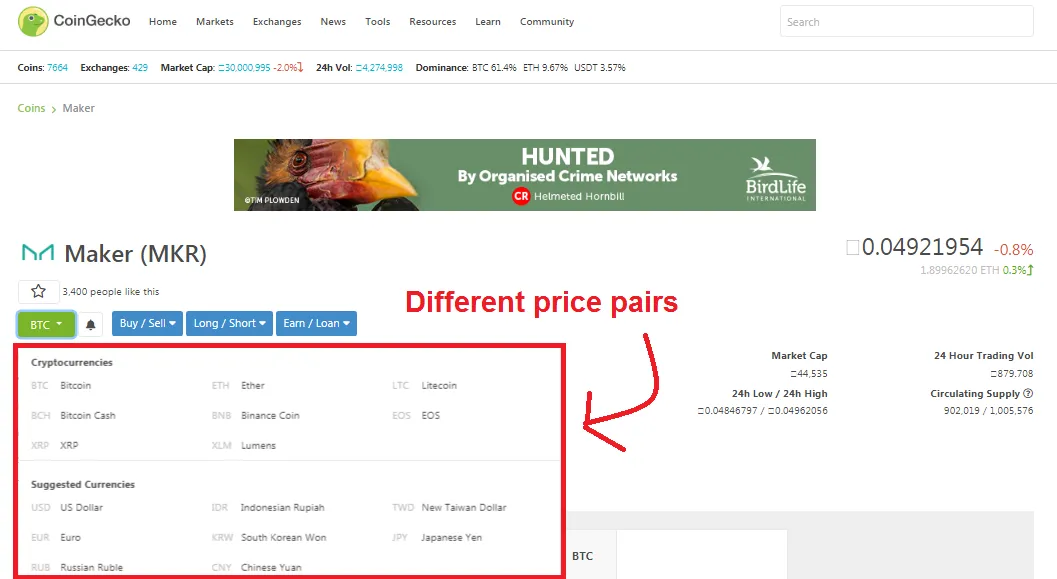Screen dimensions: 1057x579
Task: Click the Coins breadcrumb link
Action: pyautogui.click(x=31, y=108)
